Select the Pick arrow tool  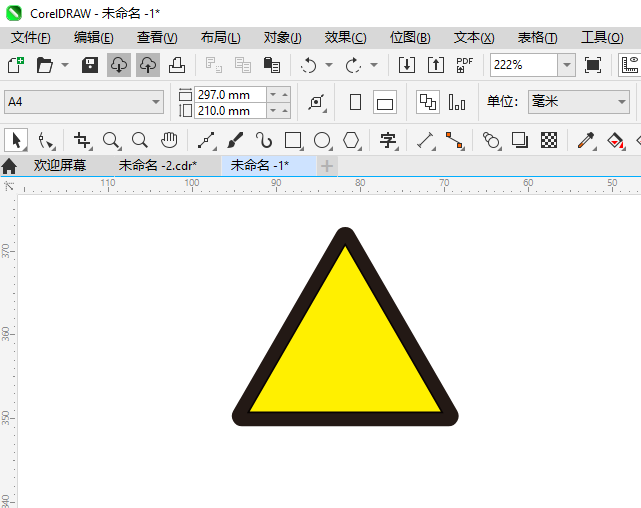pos(16,141)
